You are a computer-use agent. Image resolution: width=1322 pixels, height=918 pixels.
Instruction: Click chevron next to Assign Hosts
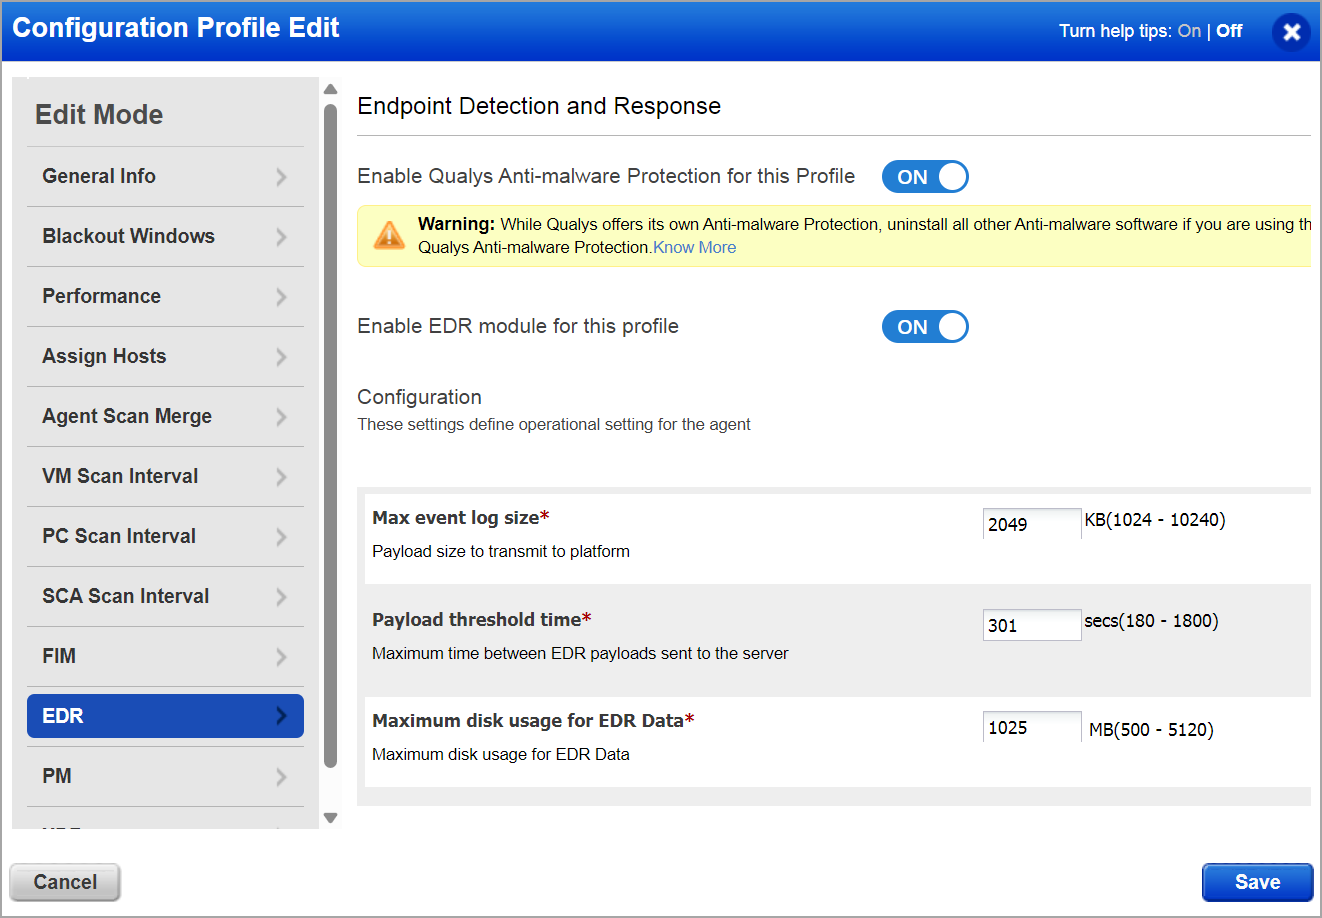point(281,357)
